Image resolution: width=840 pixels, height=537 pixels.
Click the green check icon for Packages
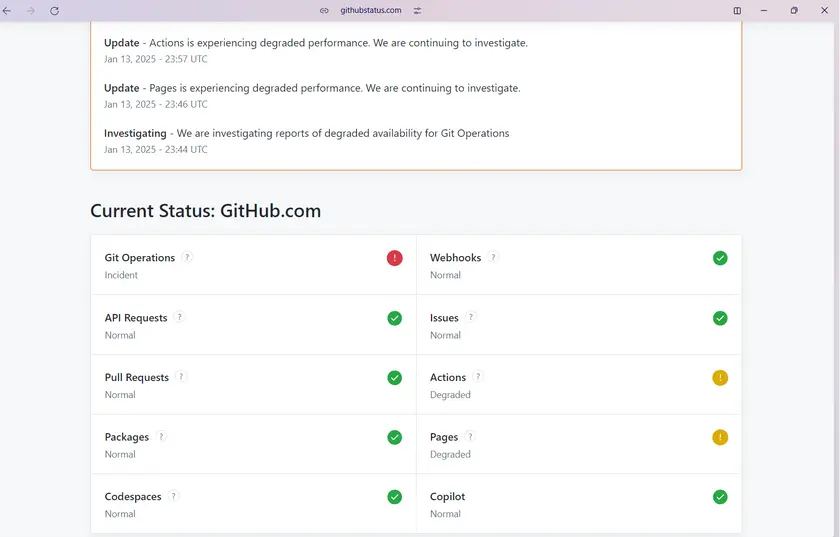(395, 437)
